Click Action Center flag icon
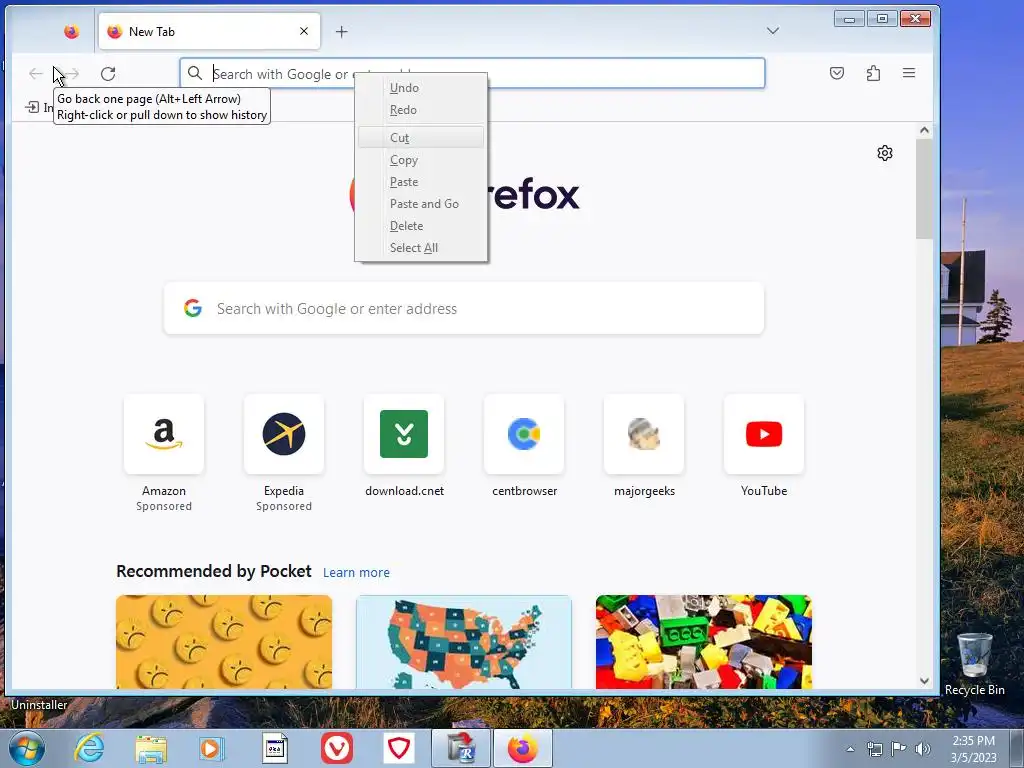The image size is (1024, 768). [x=899, y=749]
